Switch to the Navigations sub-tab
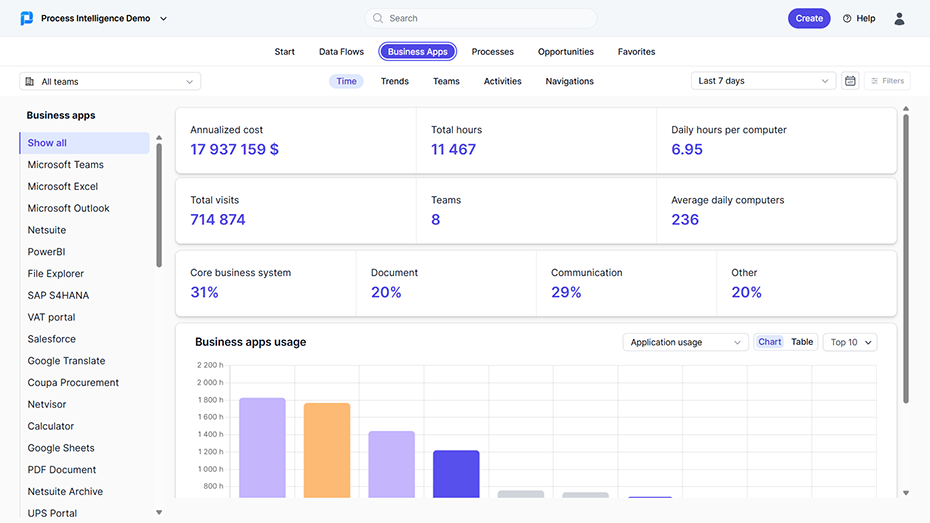The image size is (930, 523). 569,81
